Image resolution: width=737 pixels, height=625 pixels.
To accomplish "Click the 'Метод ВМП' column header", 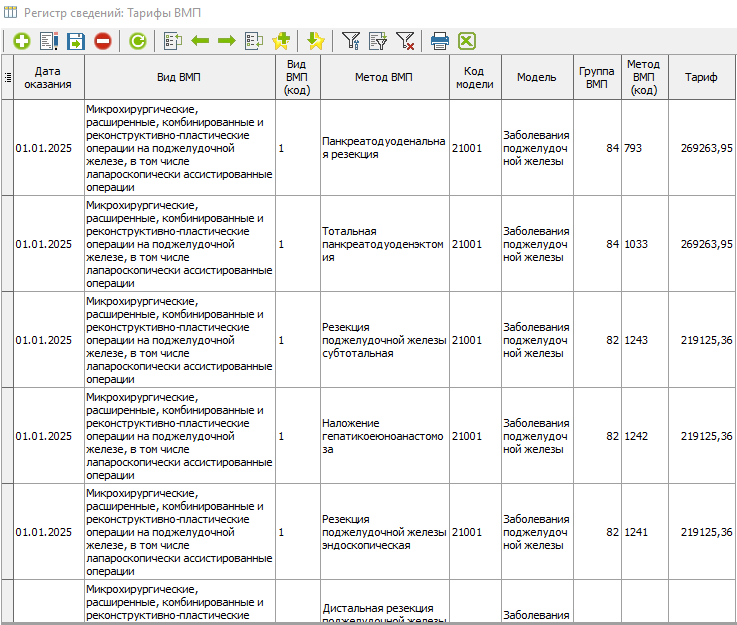I will [384, 78].
